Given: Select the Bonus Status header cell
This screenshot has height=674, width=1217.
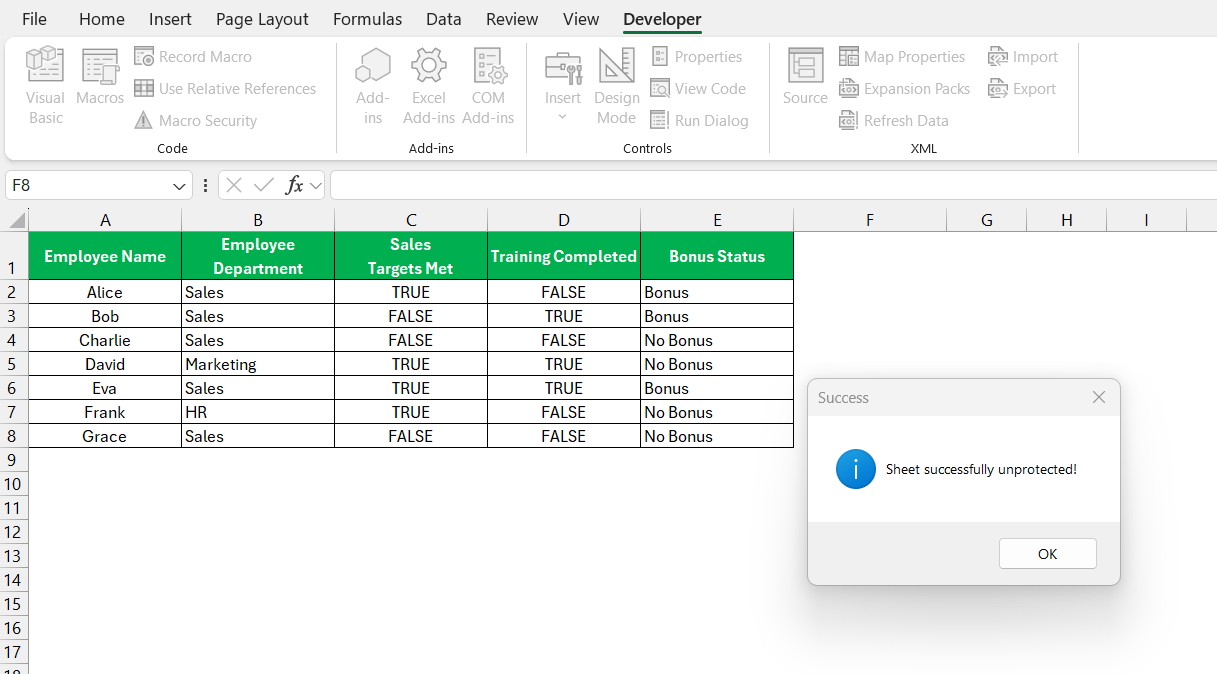Looking at the screenshot, I should [x=717, y=256].
